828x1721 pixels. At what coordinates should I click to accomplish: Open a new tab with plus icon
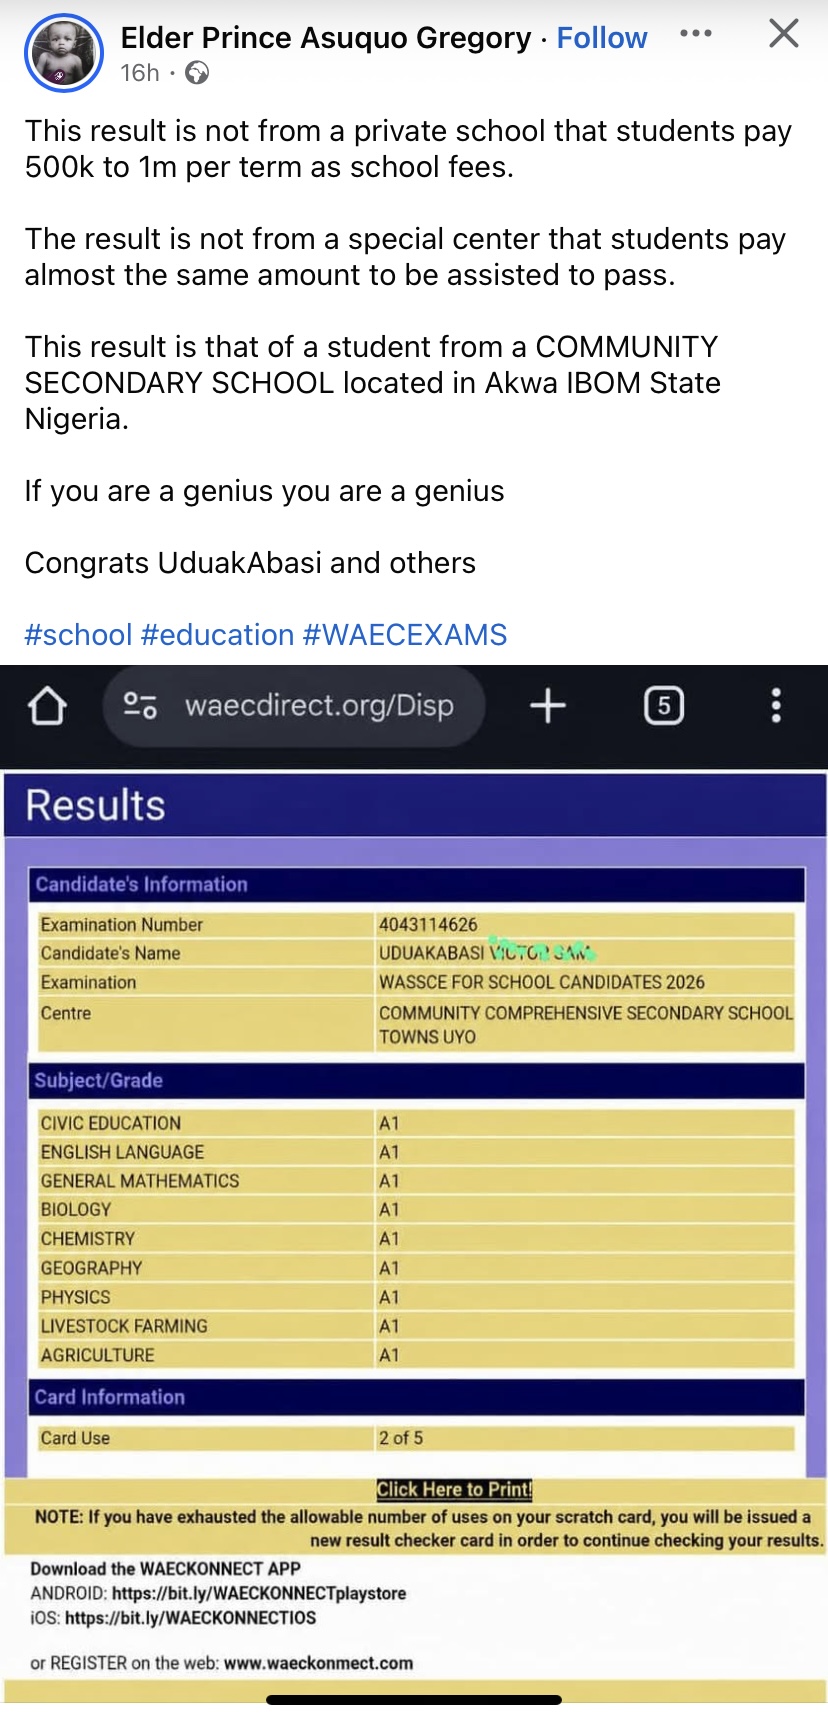coord(548,706)
